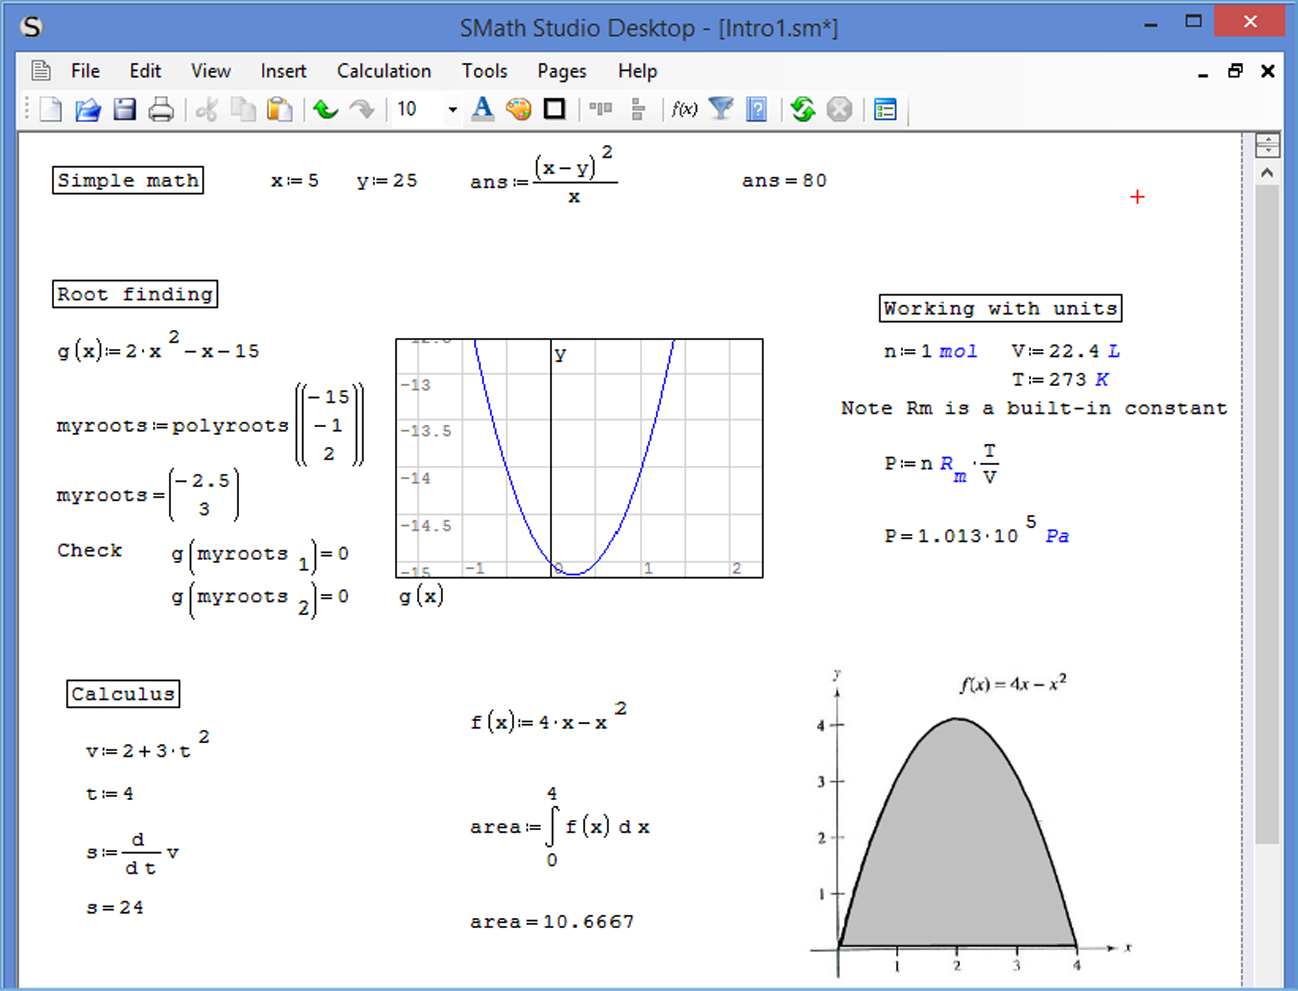The height and width of the screenshot is (991, 1298).
Task: Open the Help menu
Action: click(637, 71)
